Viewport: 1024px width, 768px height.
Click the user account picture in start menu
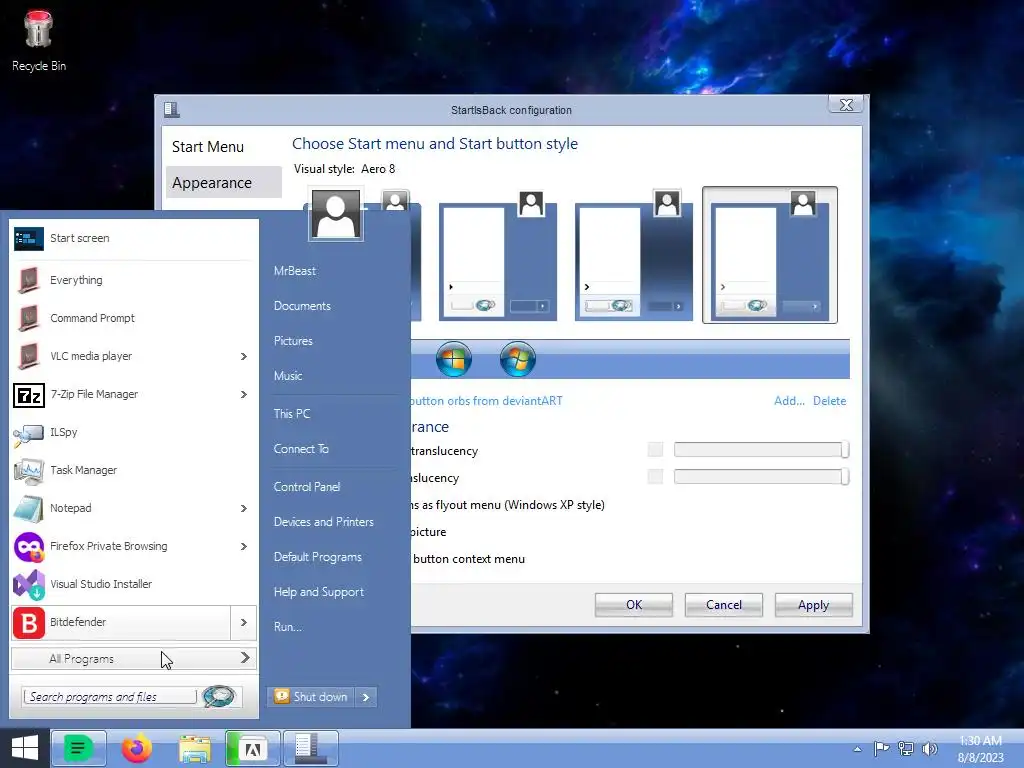(336, 215)
